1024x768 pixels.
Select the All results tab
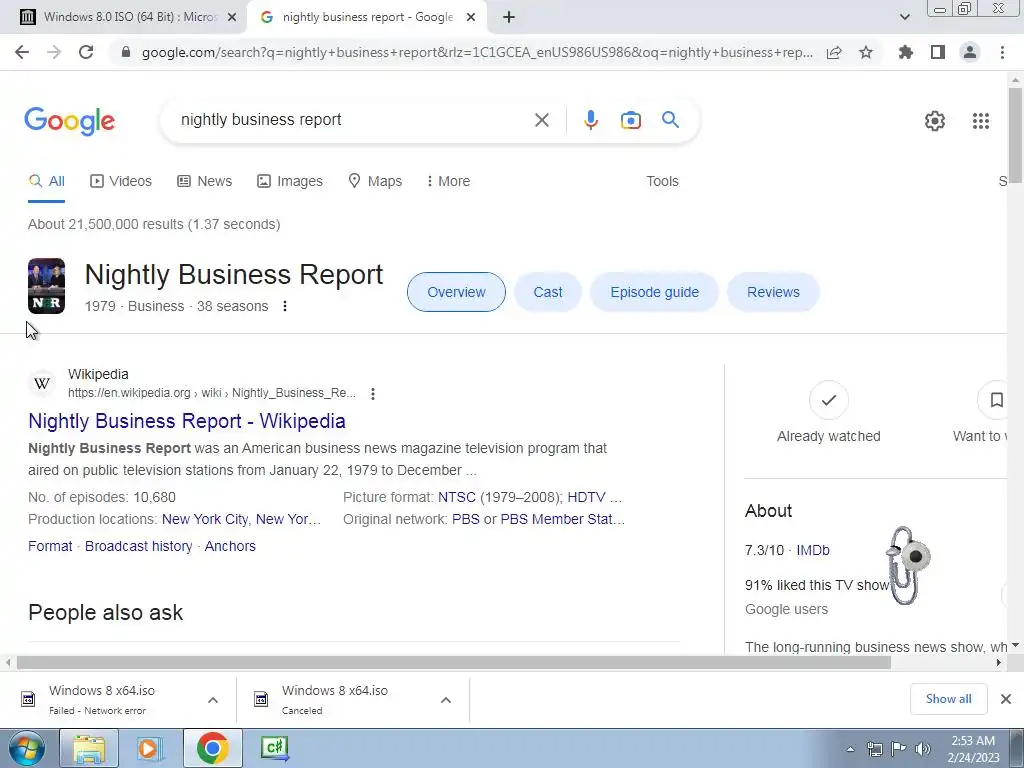click(x=46, y=181)
